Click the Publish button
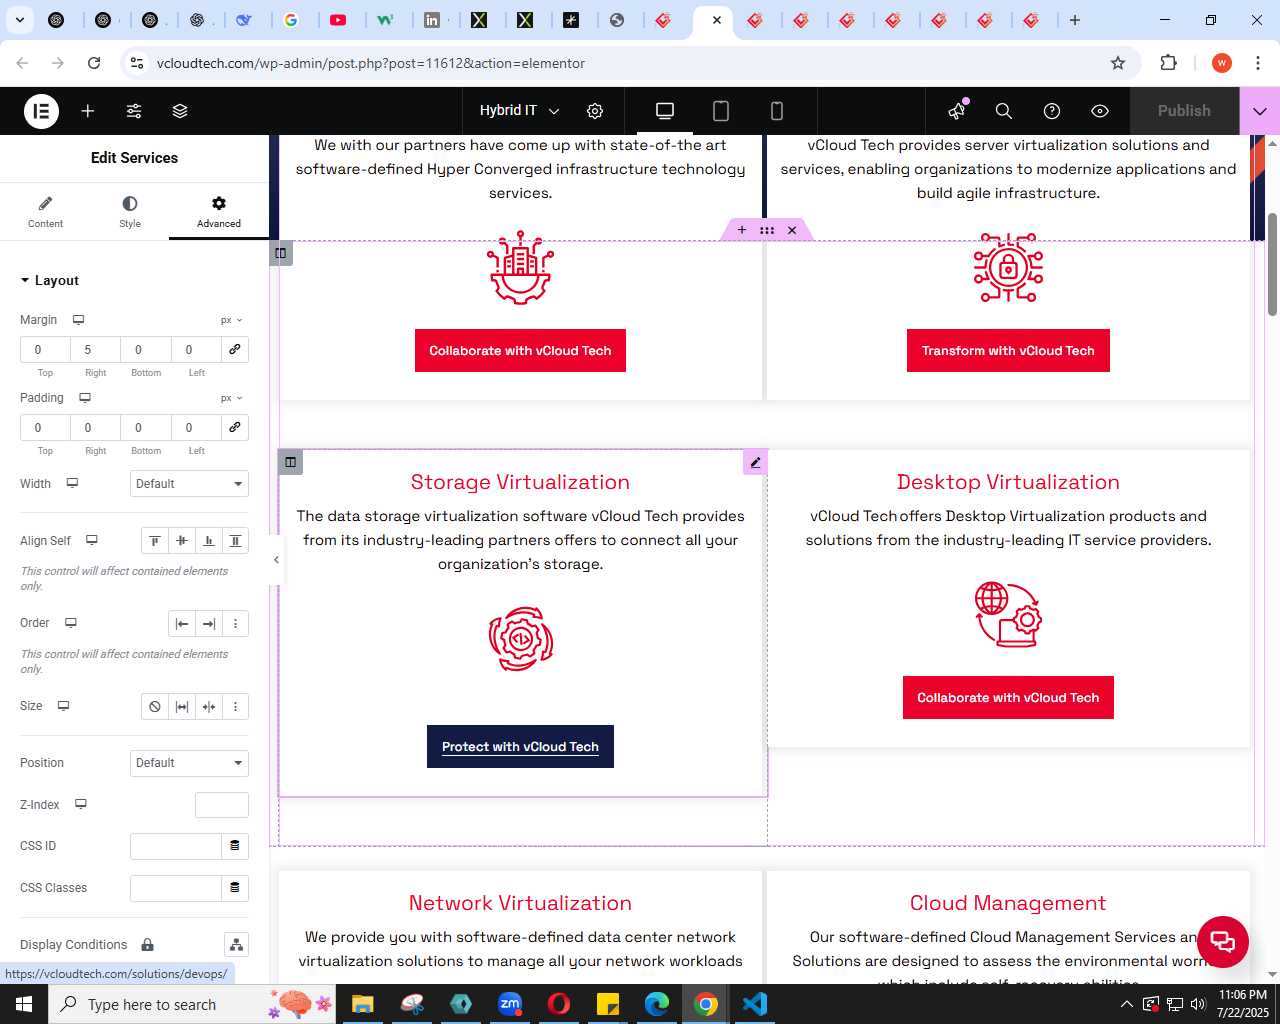 1184,111
